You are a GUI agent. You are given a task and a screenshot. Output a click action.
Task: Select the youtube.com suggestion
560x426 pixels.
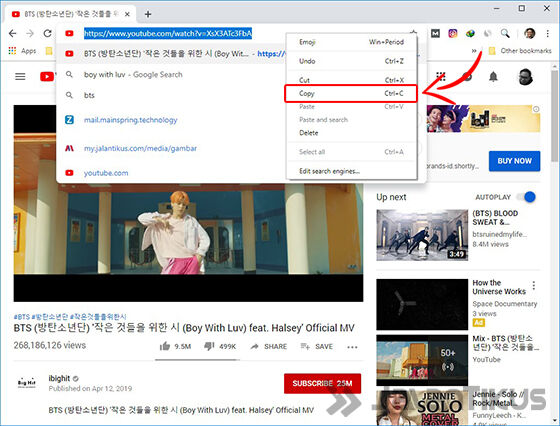(x=171, y=173)
